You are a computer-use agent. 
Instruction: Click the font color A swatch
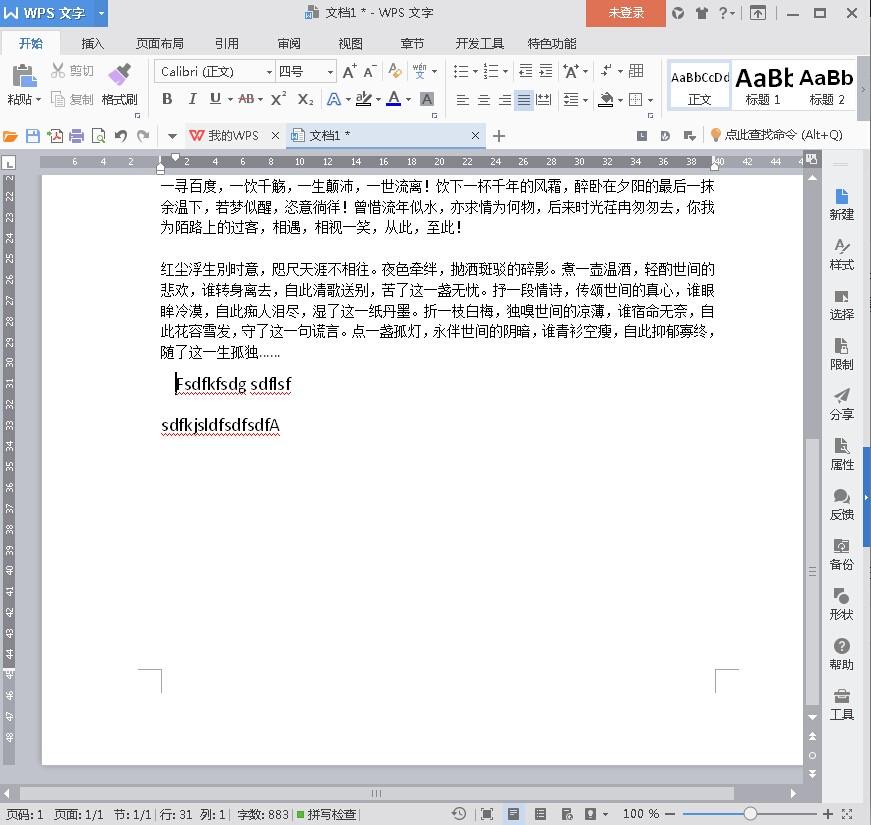pyautogui.click(x=394, y=99)
